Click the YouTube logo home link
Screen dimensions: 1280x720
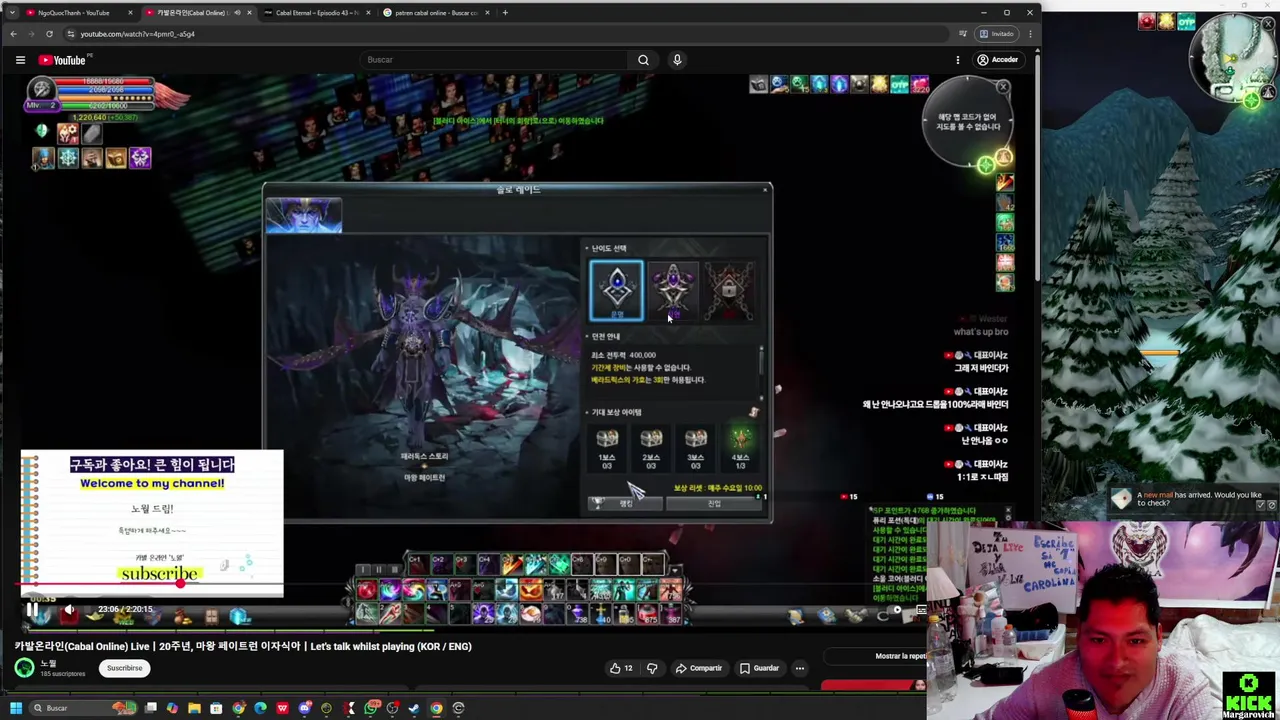64,60
